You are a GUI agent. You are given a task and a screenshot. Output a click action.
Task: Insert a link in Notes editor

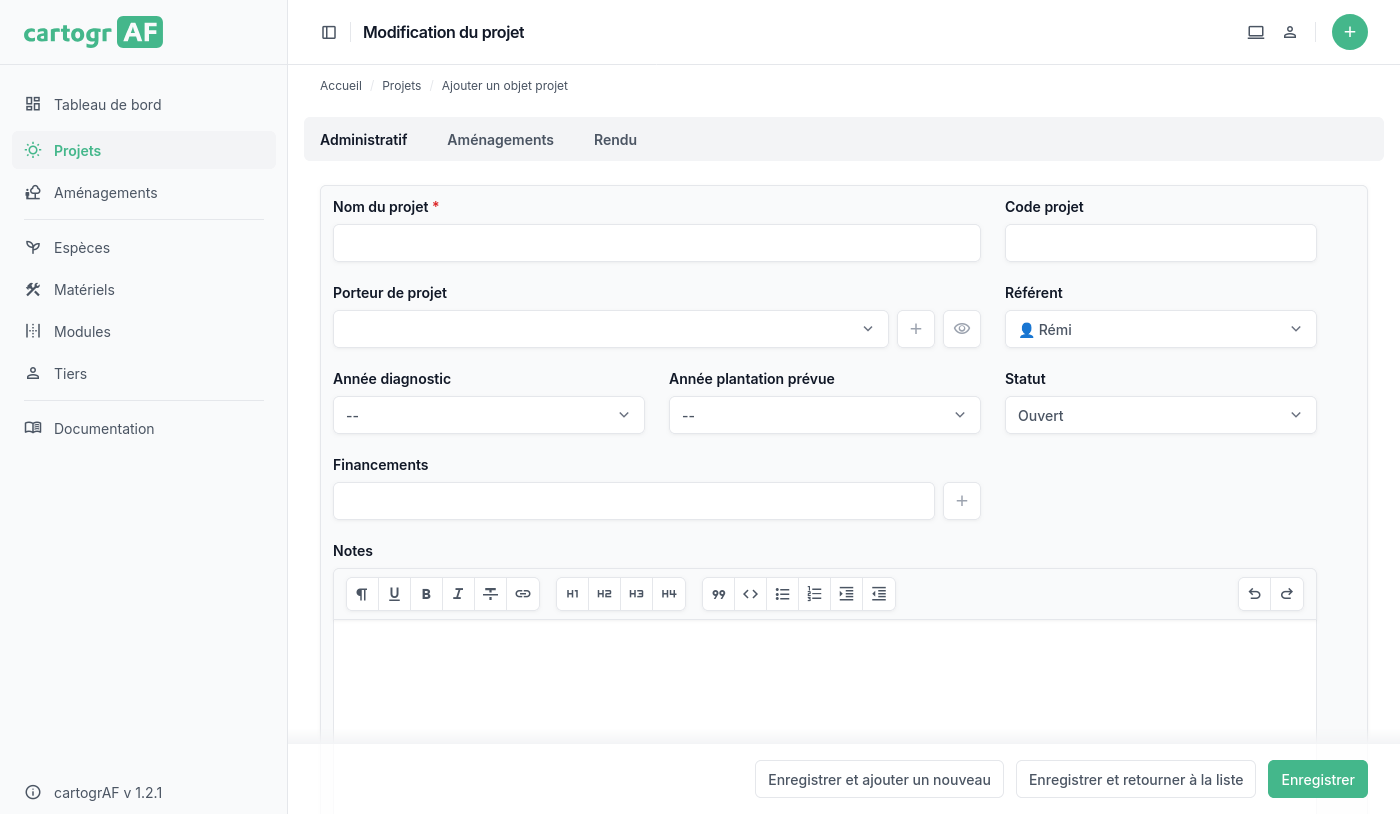tap(523, 594)
